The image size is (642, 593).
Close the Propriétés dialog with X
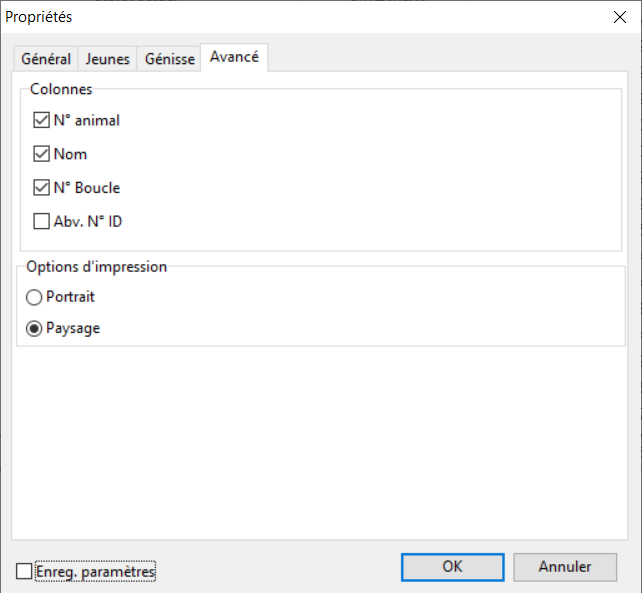tap(617, 17)
